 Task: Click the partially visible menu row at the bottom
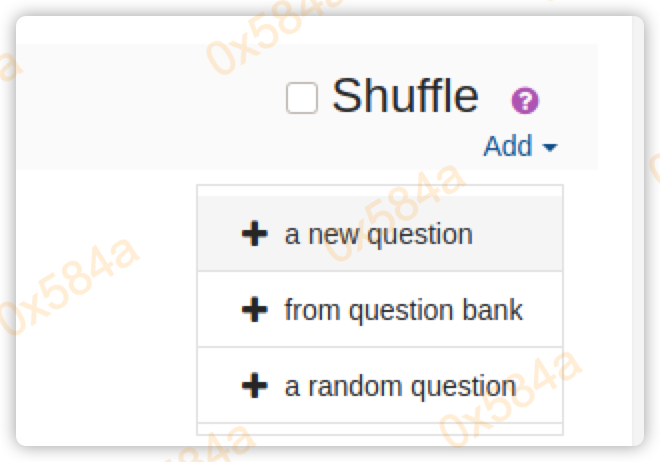[x=380, y=429]
